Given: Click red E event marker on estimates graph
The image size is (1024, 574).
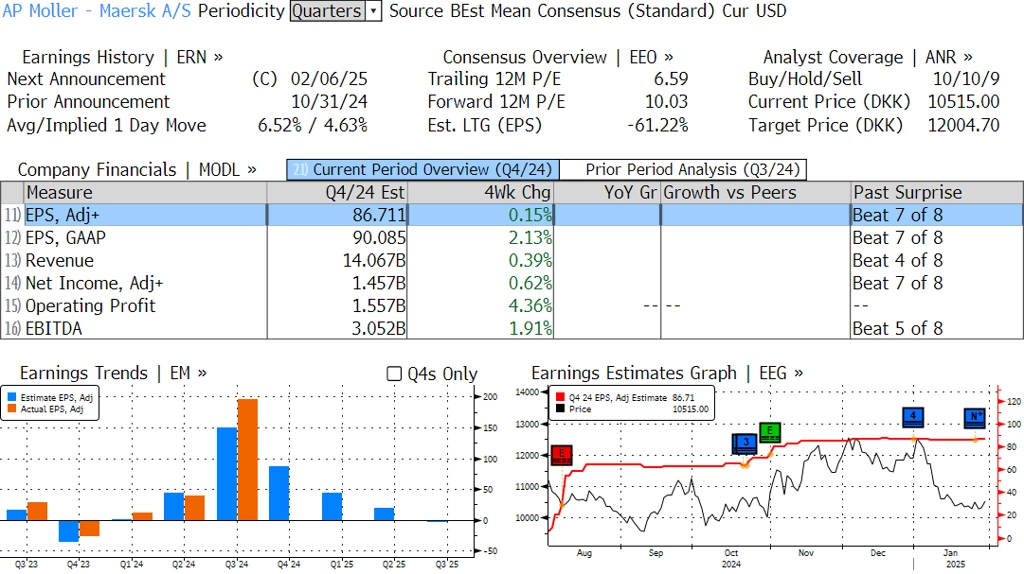Looking at the screenshot, I should tap(562, 454).
